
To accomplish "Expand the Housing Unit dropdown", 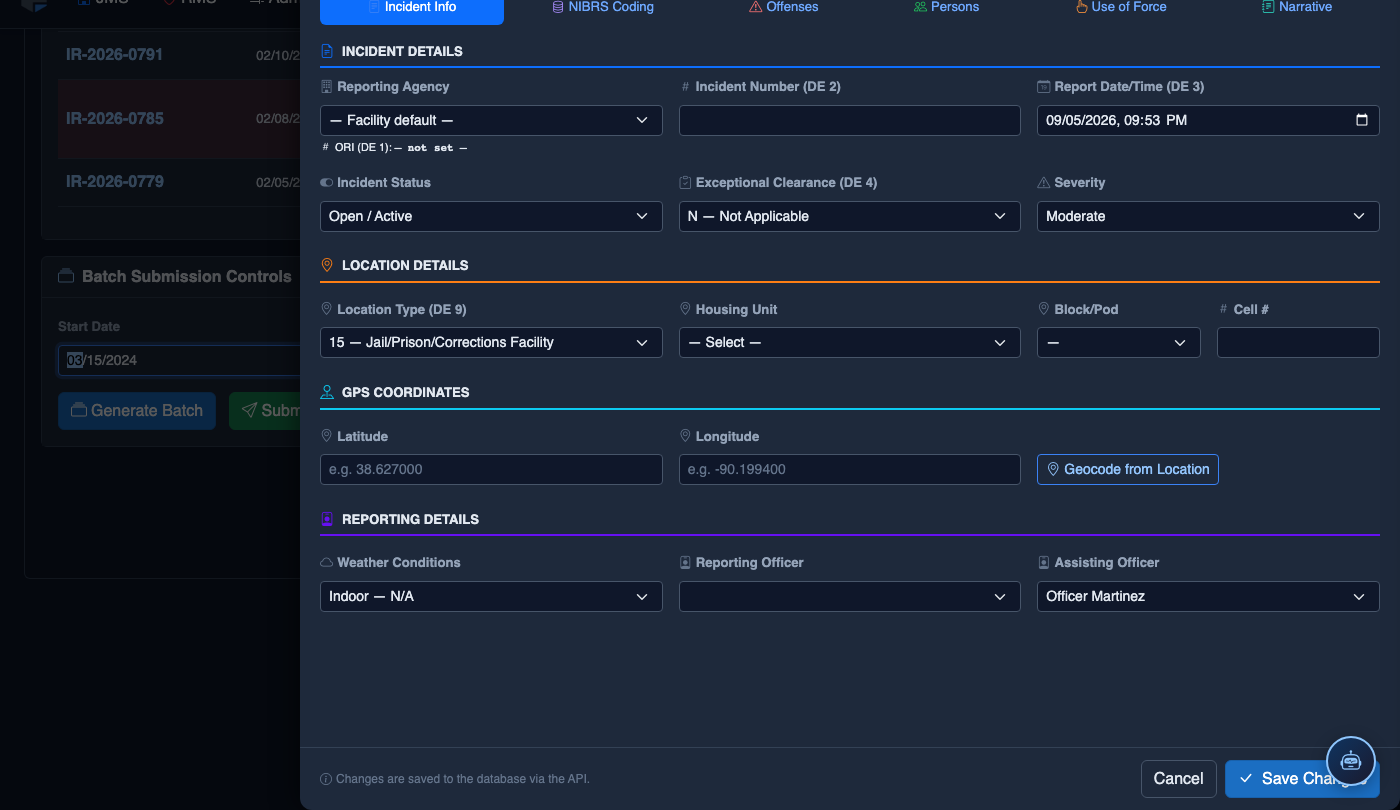I will point(850,342).
